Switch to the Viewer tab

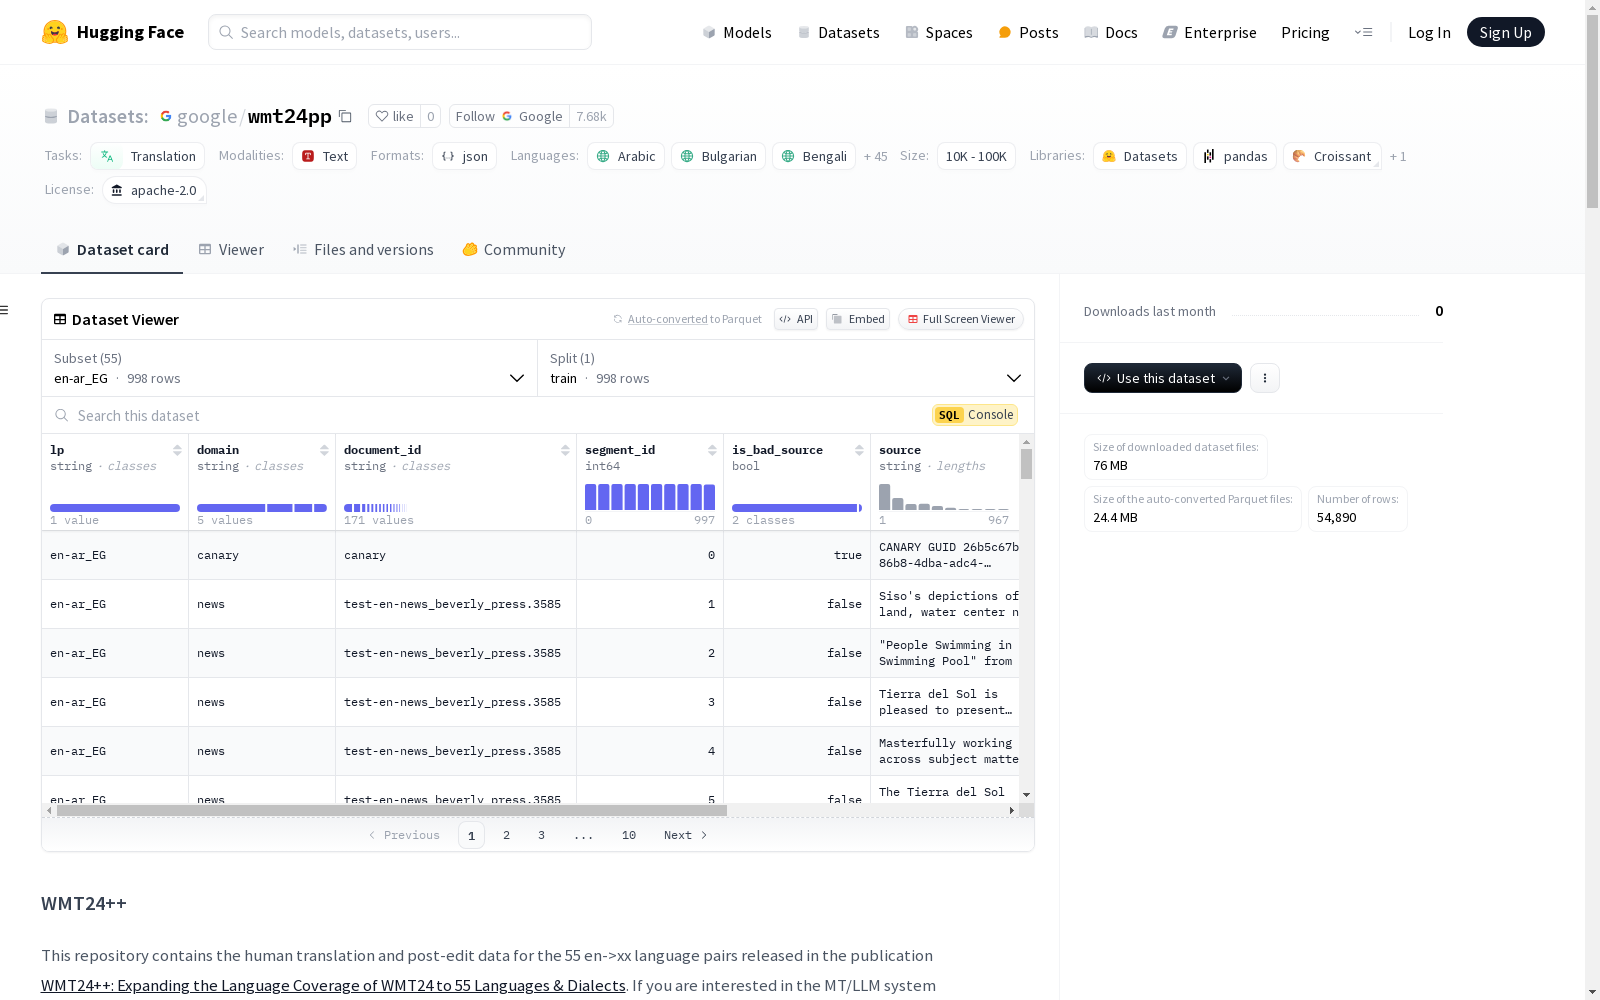click(231, 250)
